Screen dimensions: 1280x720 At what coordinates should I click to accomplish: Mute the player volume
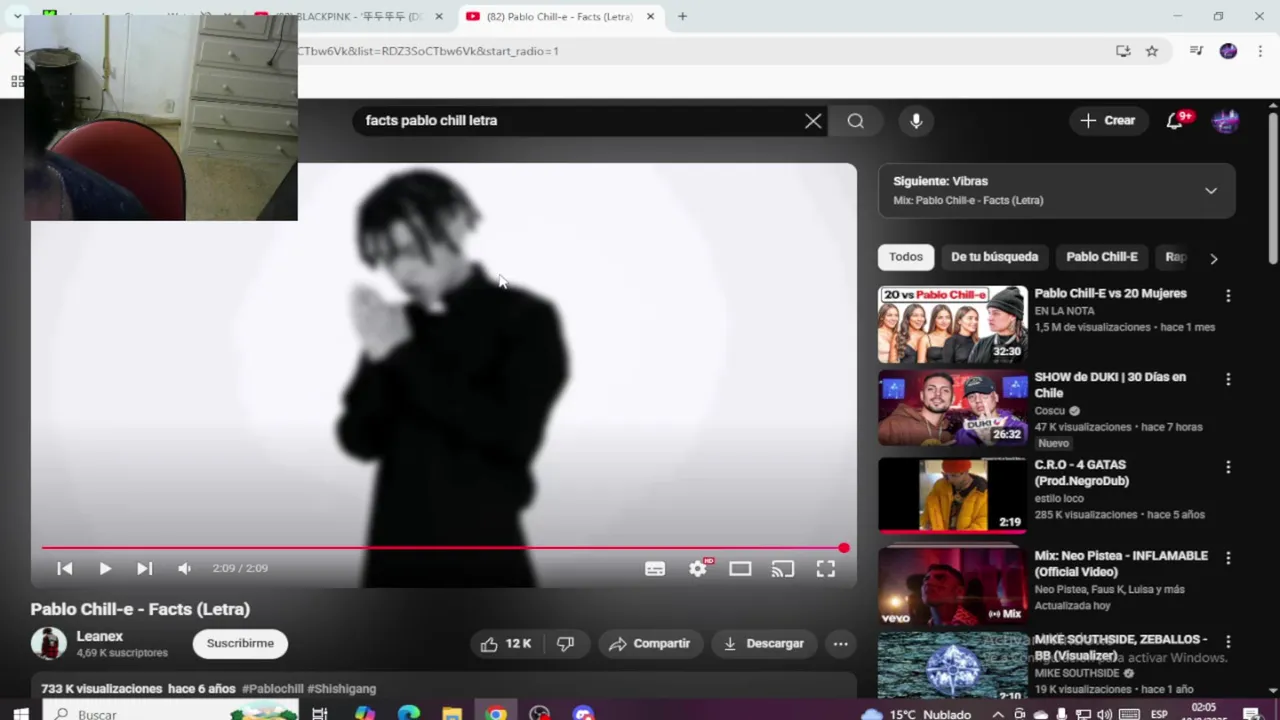185,568
